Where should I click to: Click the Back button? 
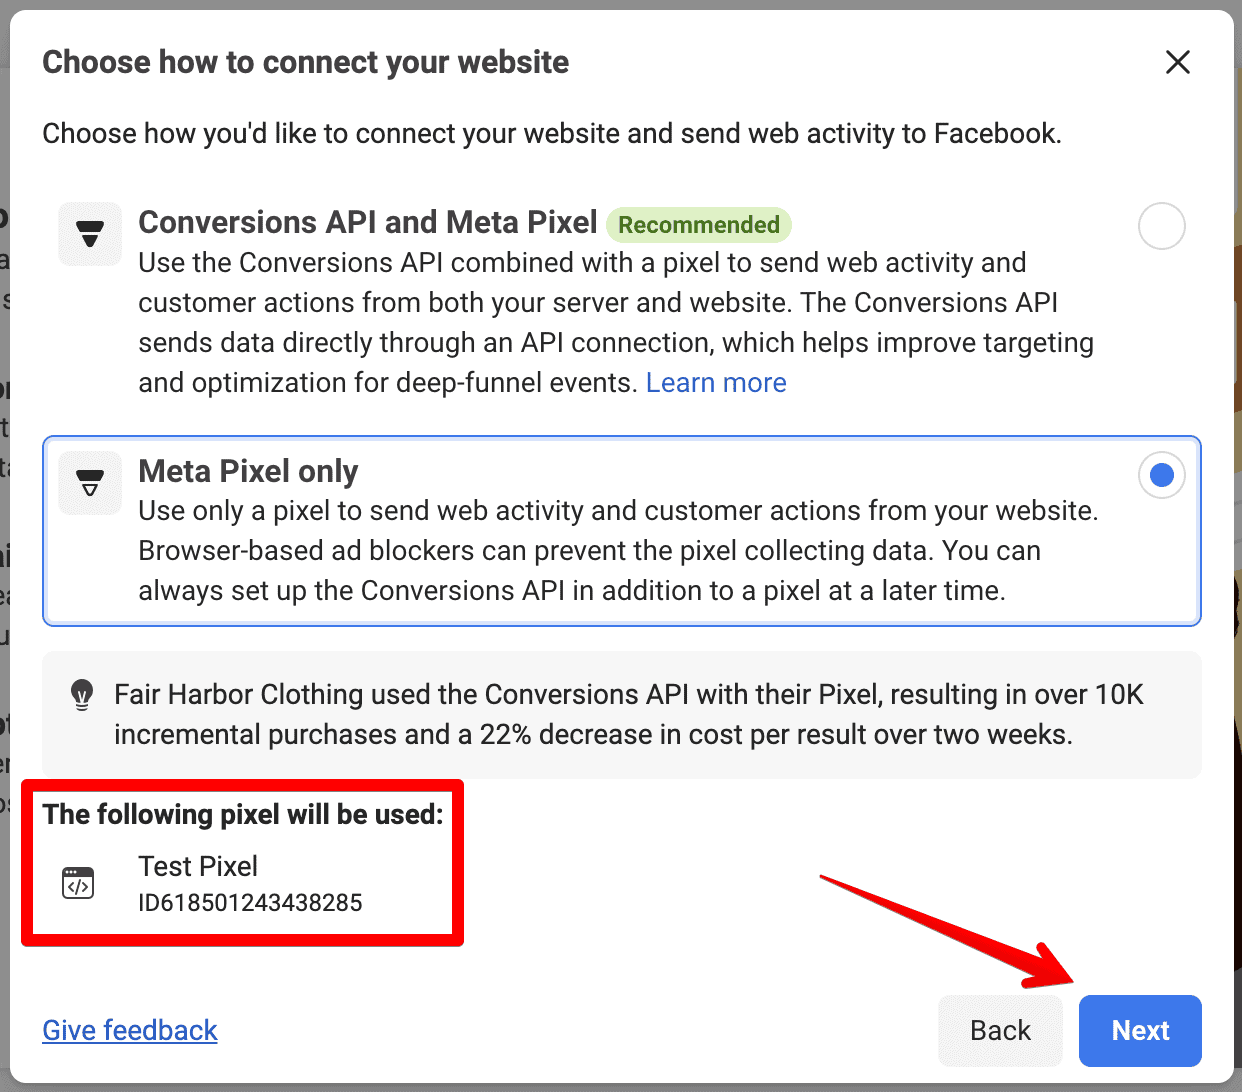[1000, 1030]
